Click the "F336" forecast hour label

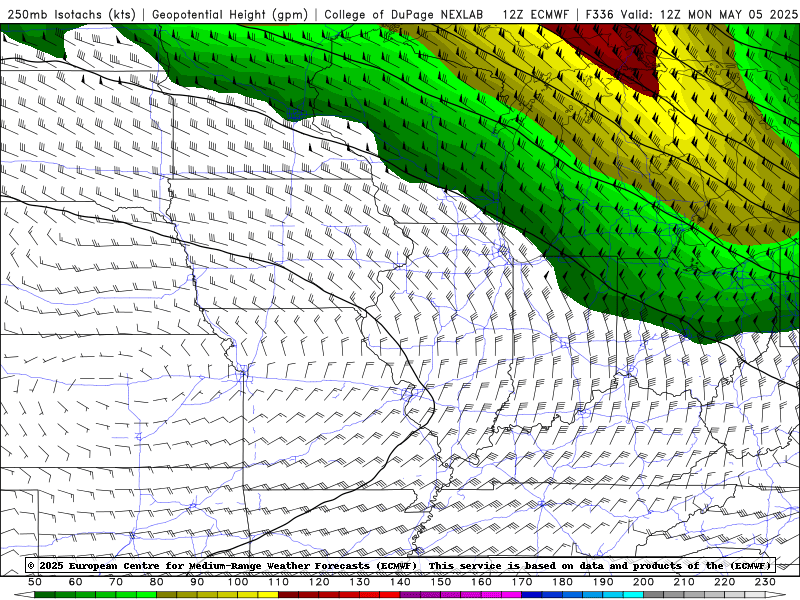[x=599, y=14]
